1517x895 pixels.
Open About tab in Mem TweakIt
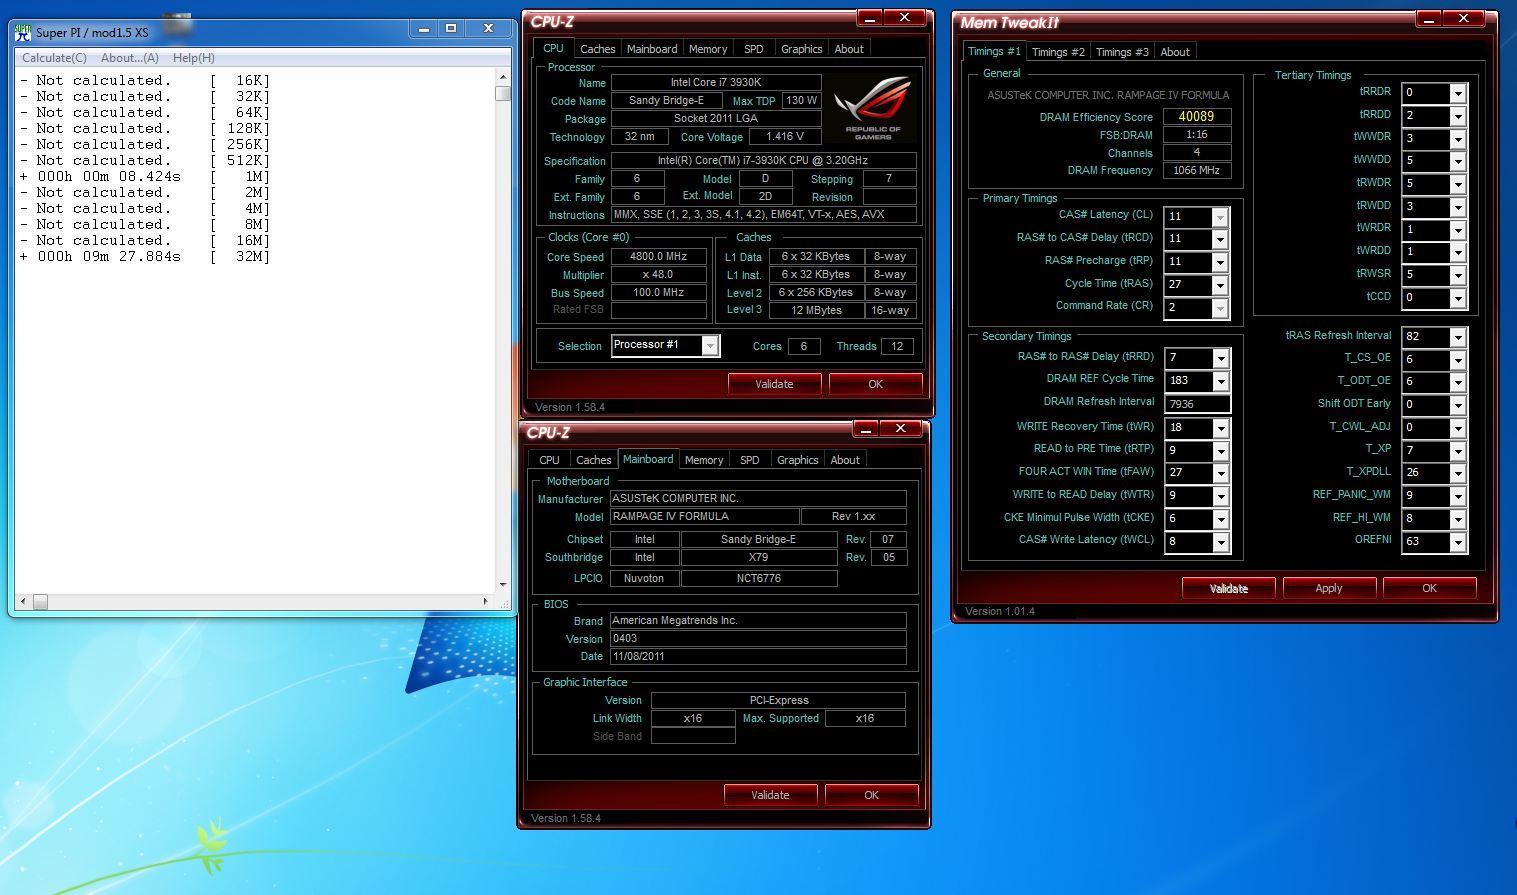[x=1175, y=52]
